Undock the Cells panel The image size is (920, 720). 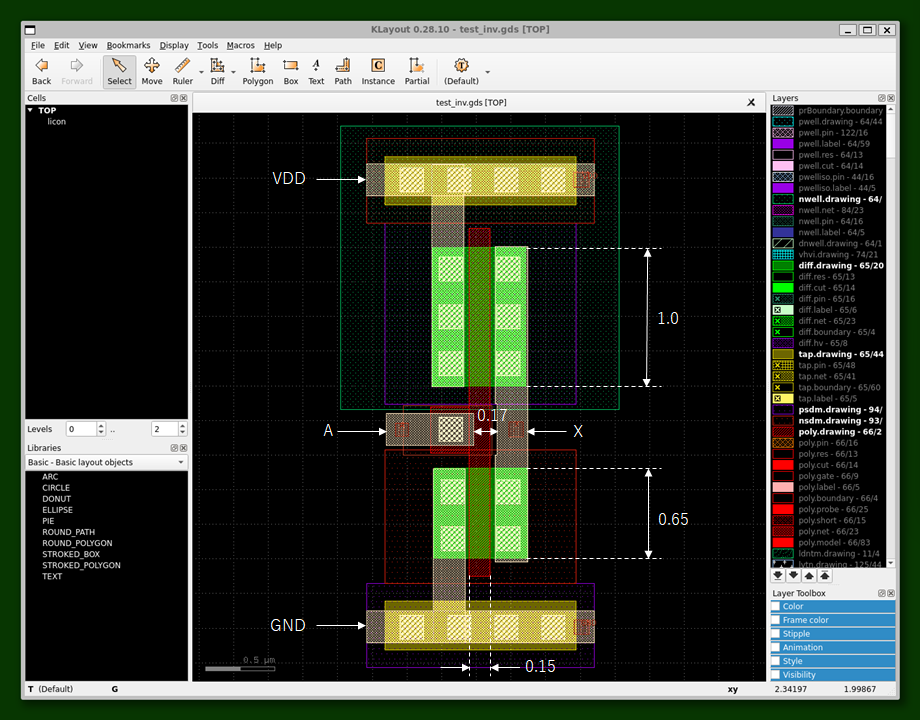pyautogui.click(x=174, y=98)
